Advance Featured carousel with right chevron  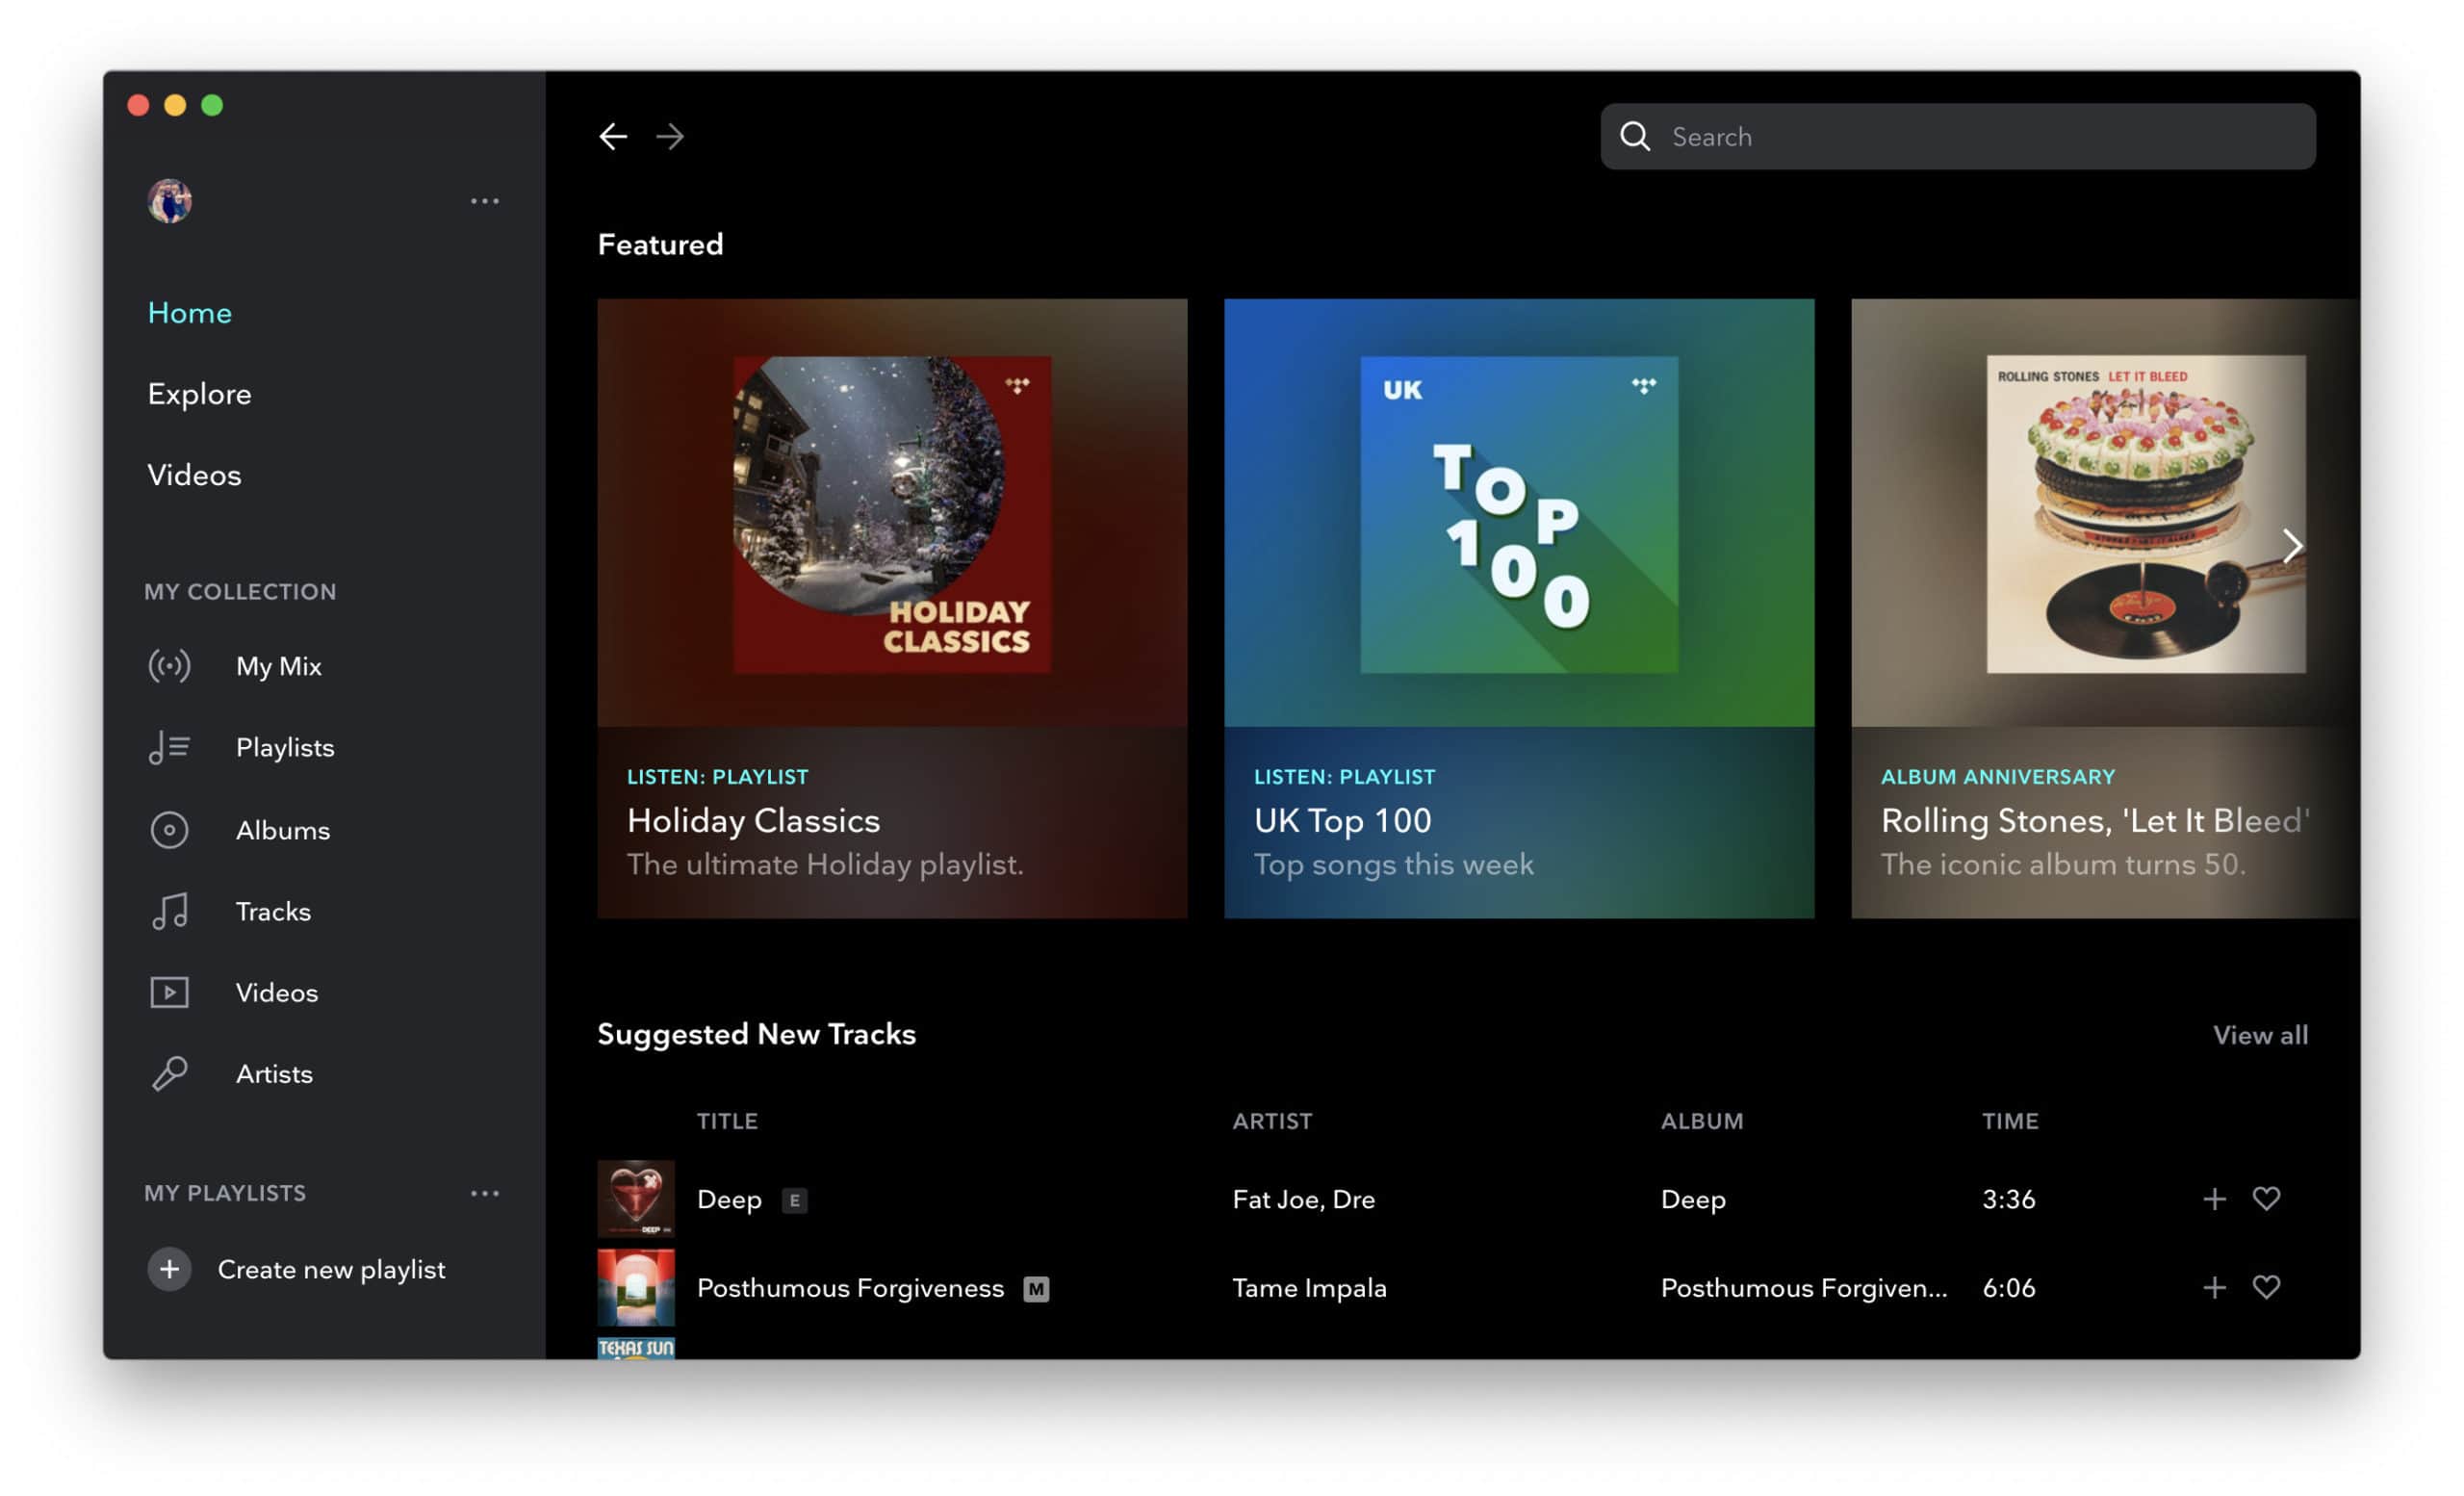tap(2290, 545)
